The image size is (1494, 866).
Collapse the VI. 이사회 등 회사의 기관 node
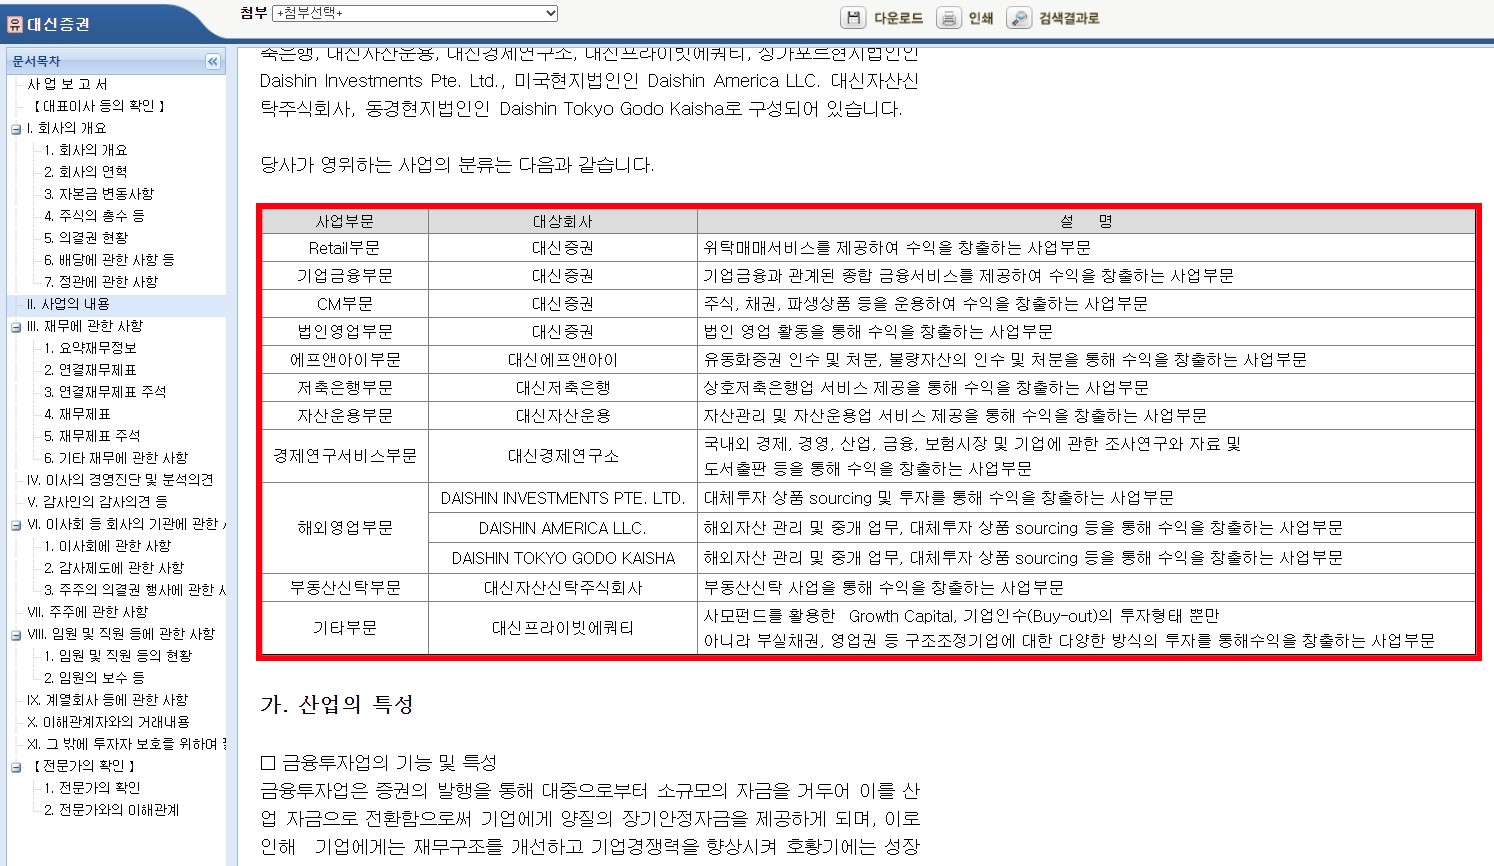(16, 525)
